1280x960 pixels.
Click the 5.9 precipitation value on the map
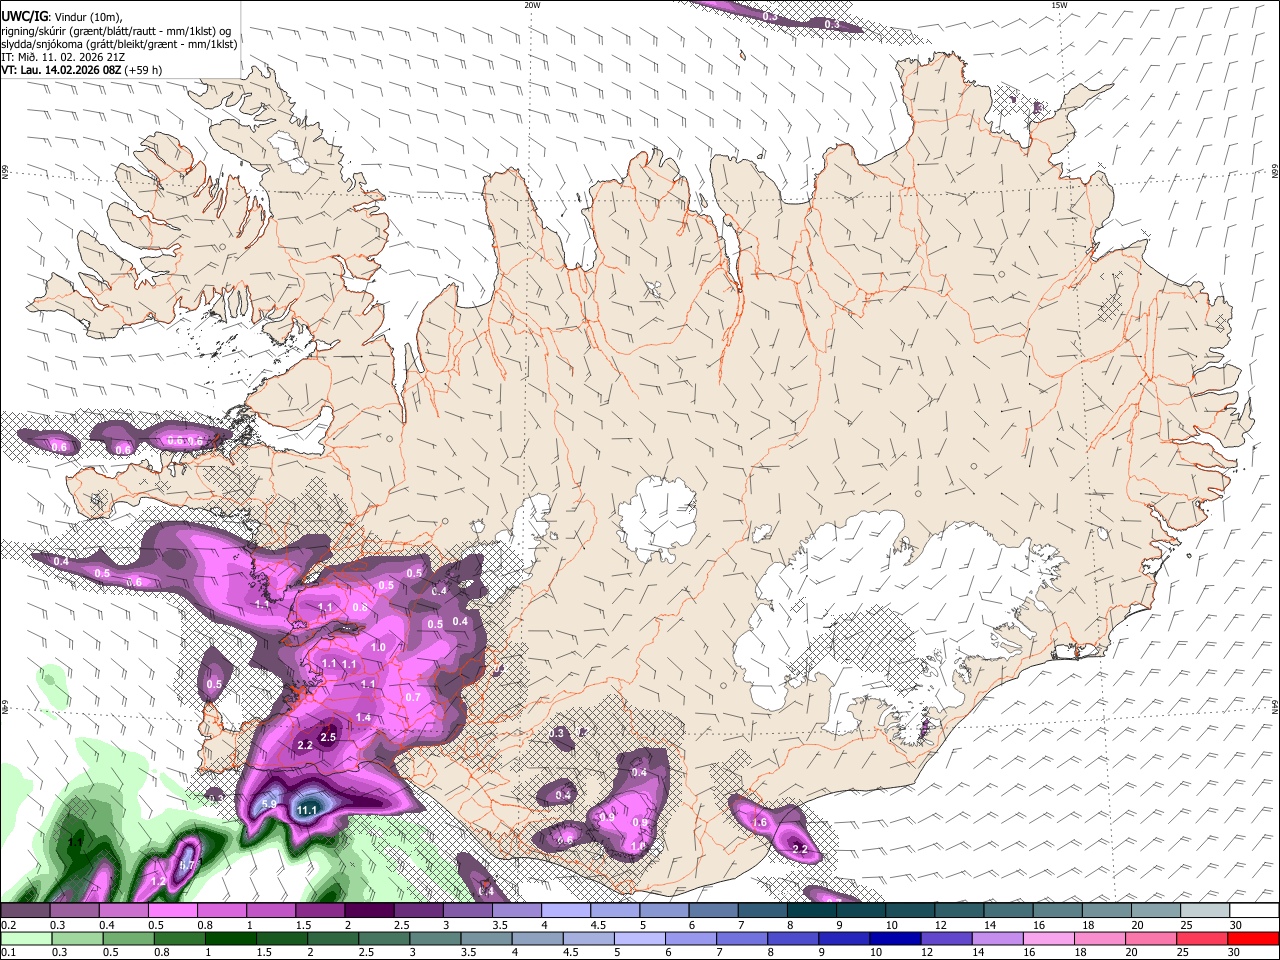coord(268,804)
